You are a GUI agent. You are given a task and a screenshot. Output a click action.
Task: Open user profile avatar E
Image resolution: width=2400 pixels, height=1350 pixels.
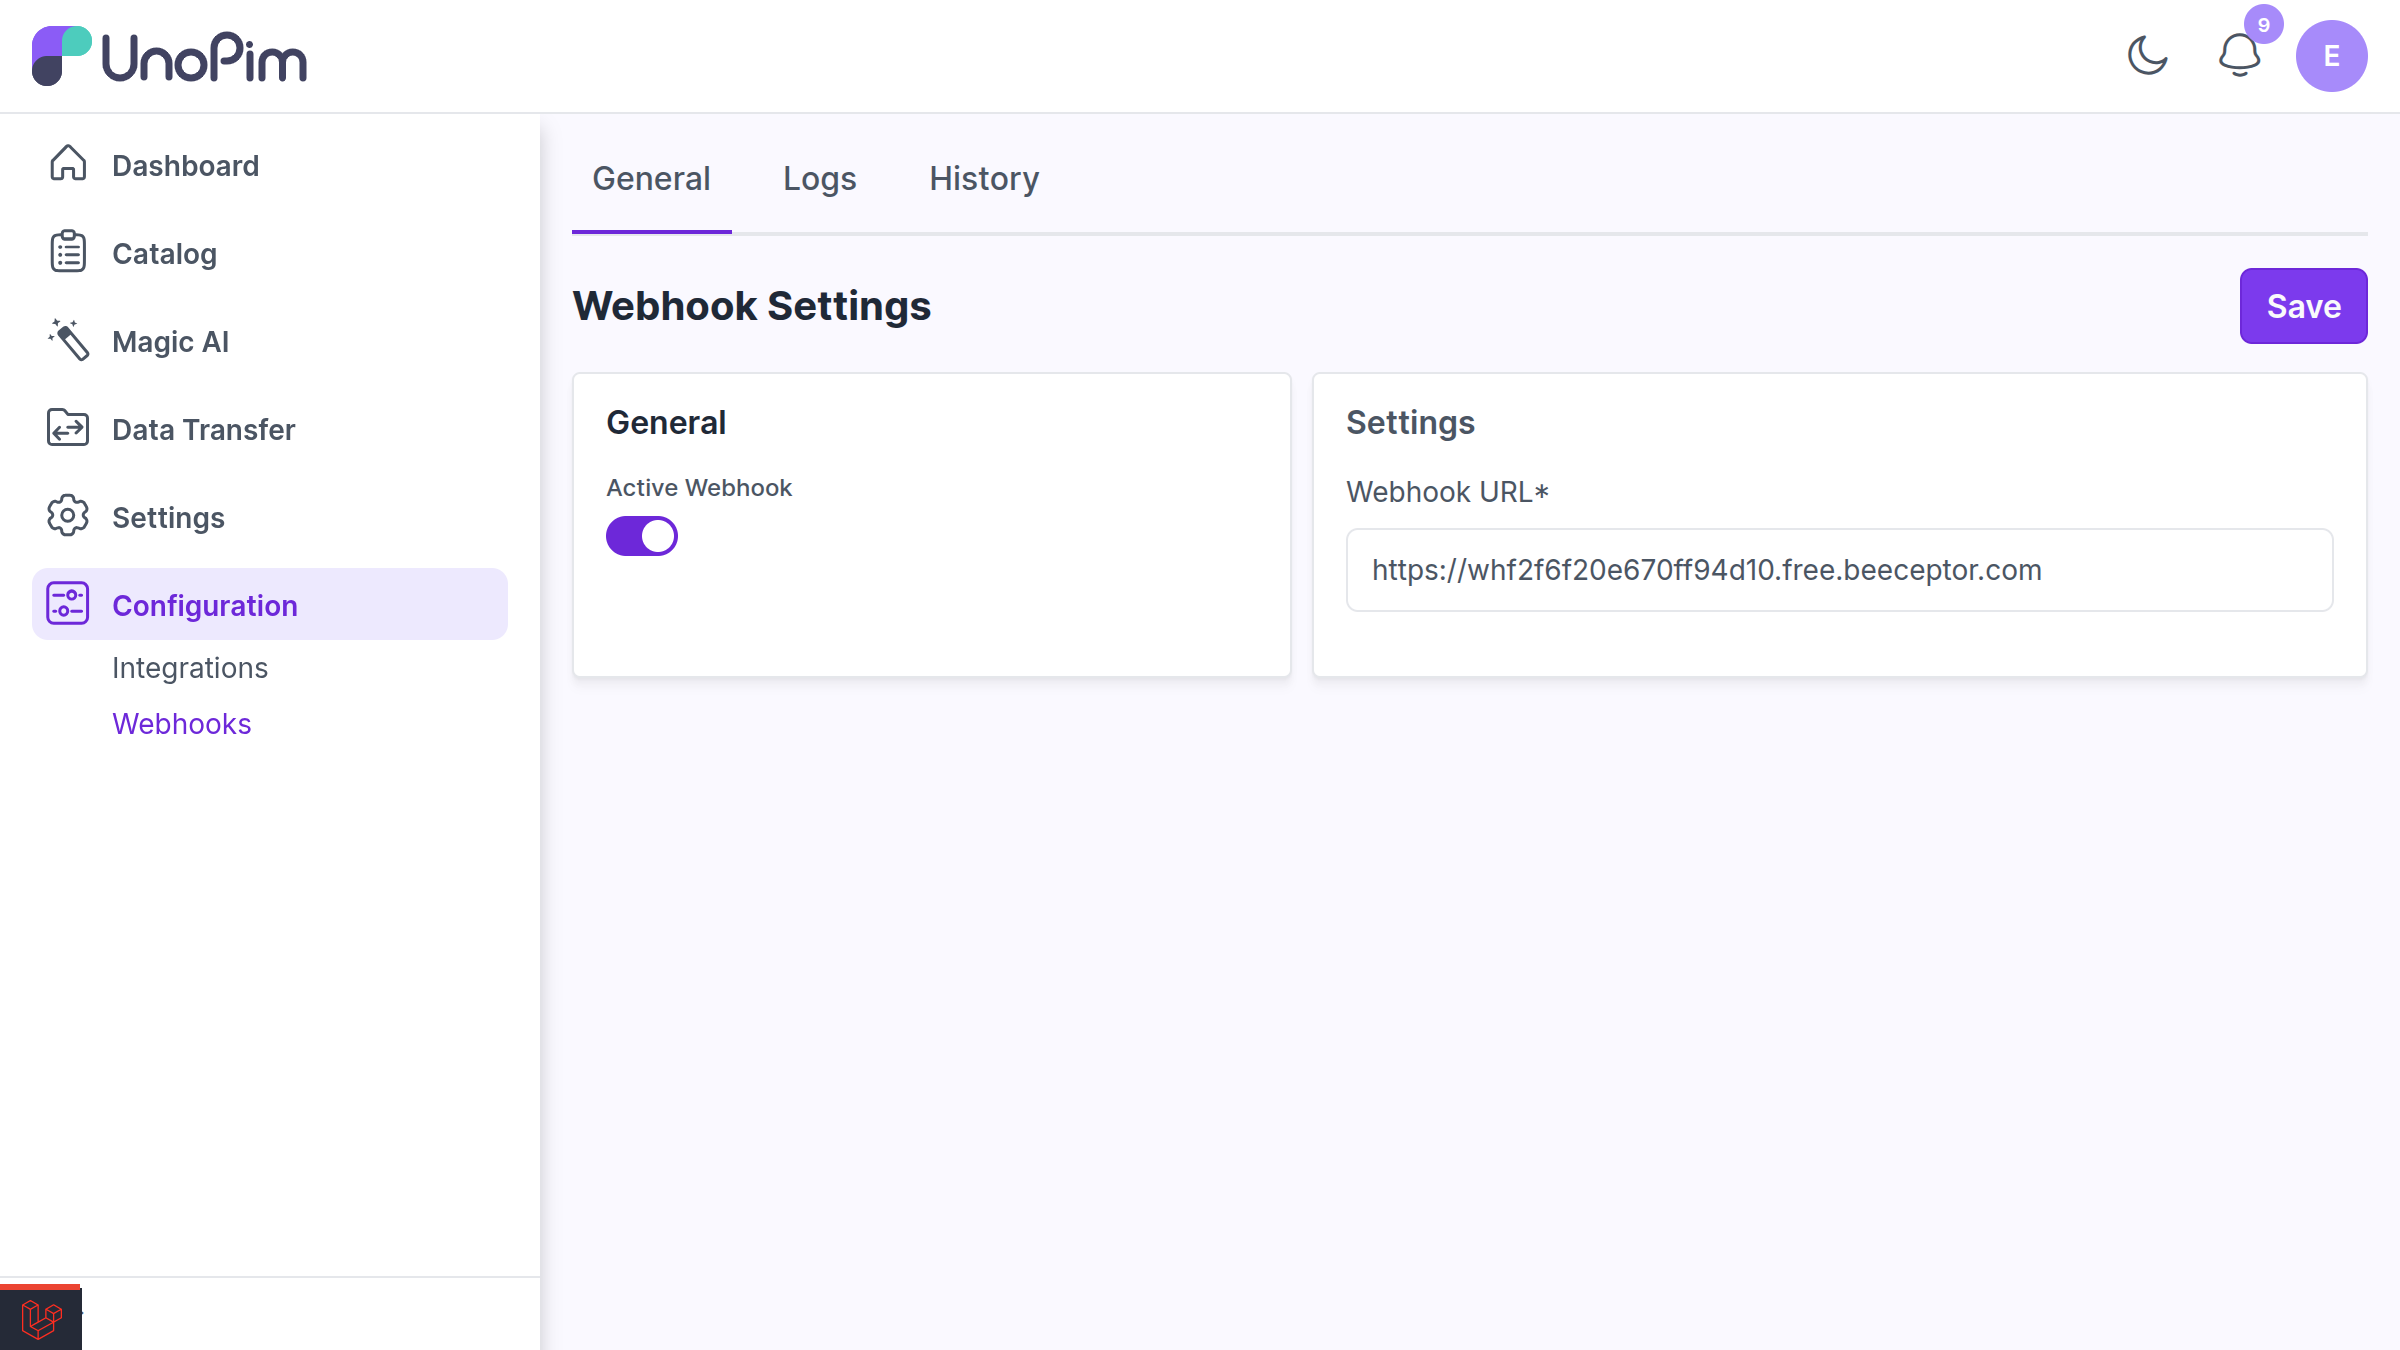(2331, 56)
